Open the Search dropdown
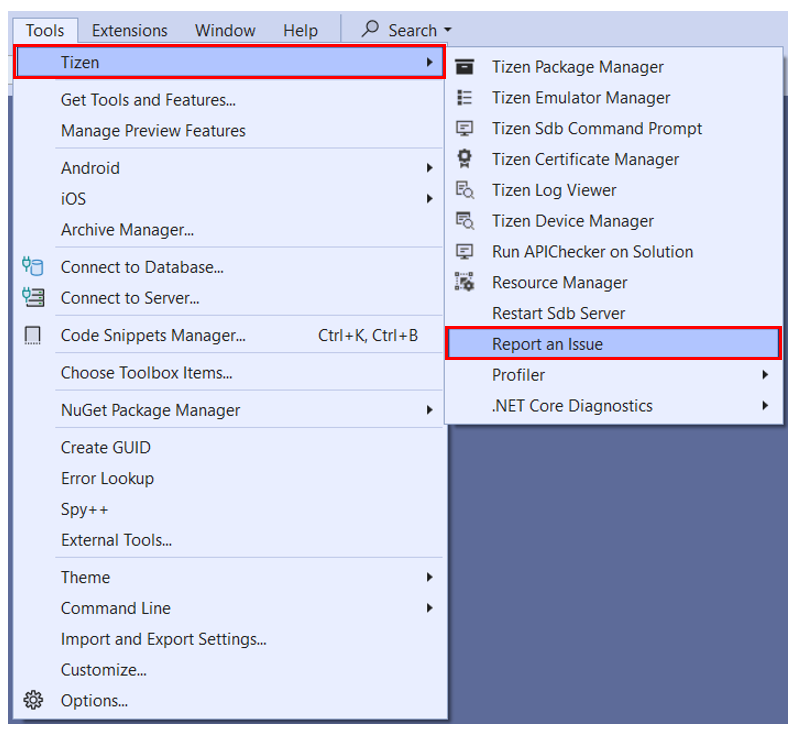 [406, 30]
